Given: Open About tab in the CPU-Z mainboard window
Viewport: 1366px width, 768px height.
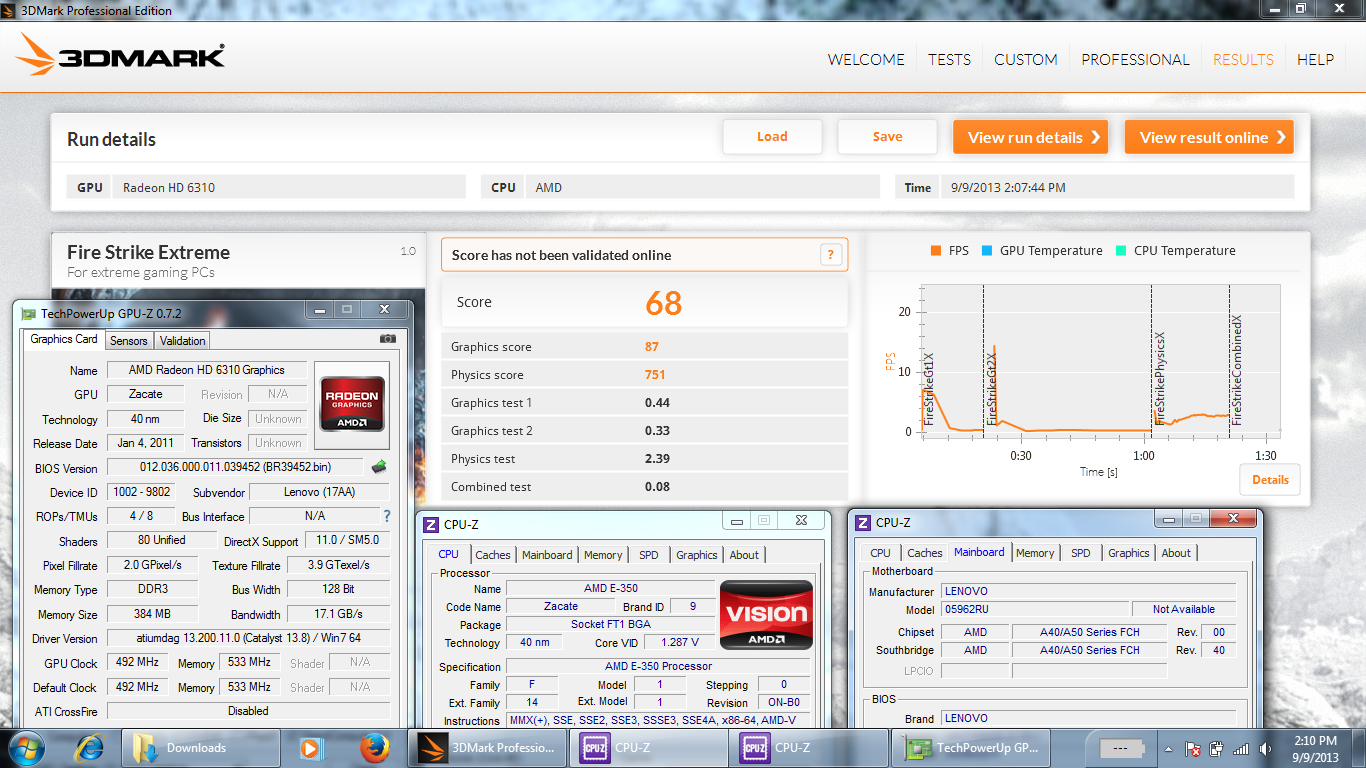Looking at the screenshot, I should pos(1176,552).
